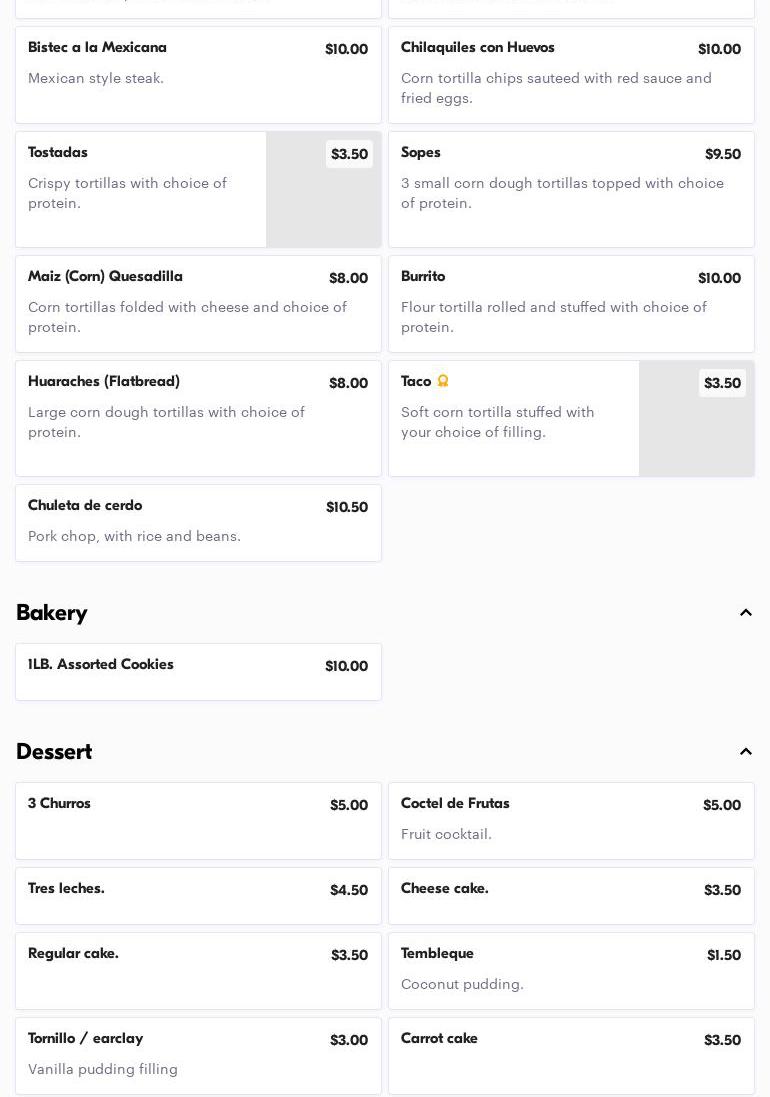Screen dimensions: 770x1097
Task: Select 1LB. Assorted Cookies
Action: coord(198,671)
